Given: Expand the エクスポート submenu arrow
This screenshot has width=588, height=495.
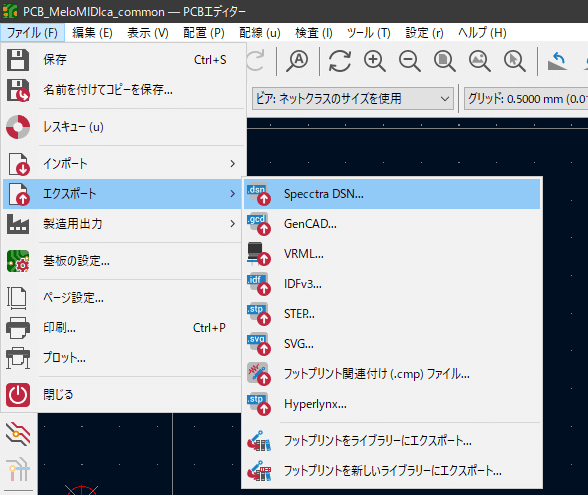Looking at the screenshot, I should point(233,194).
